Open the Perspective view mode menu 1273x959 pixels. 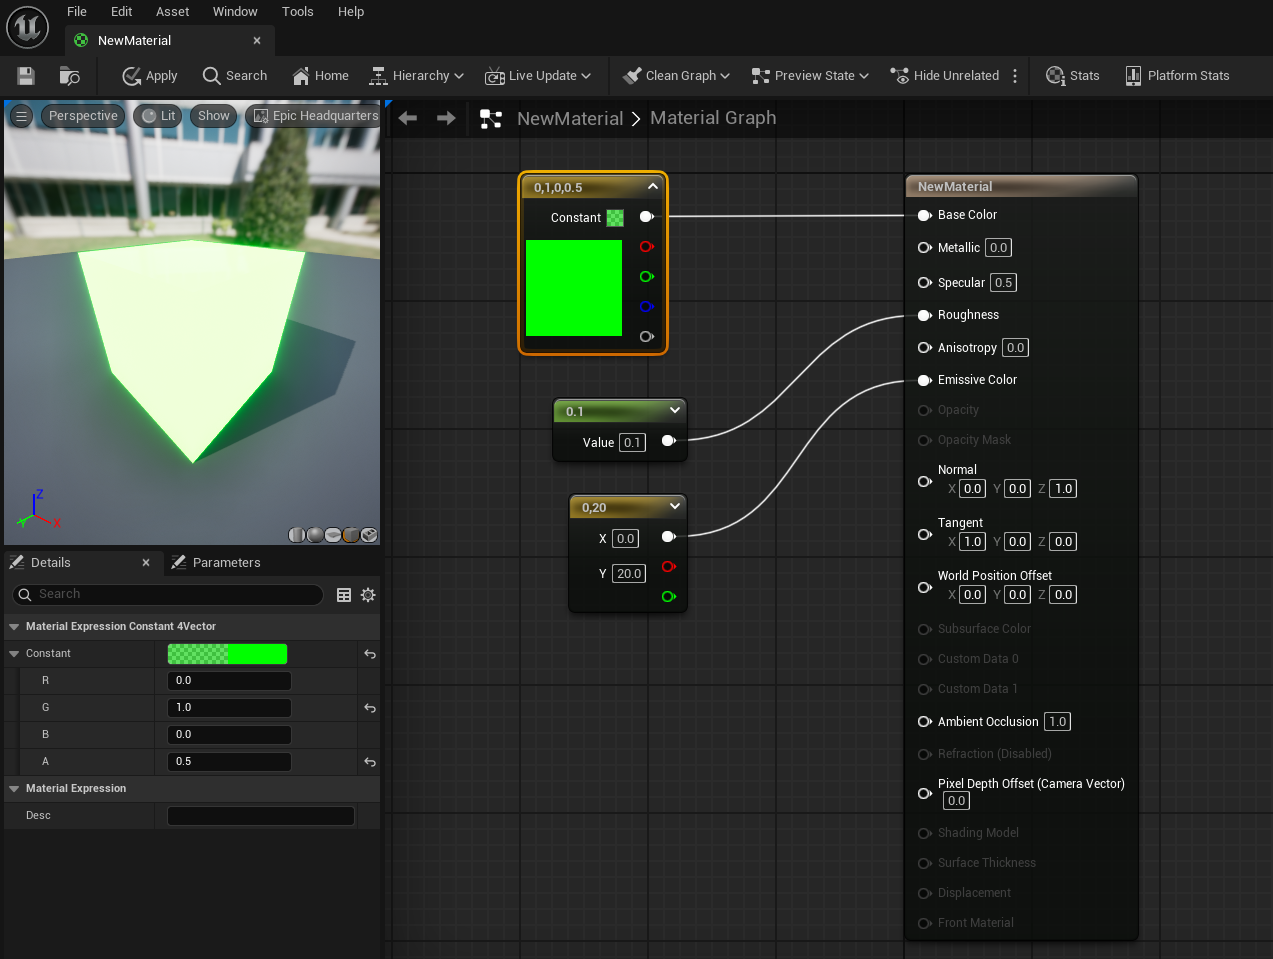(83, 116)
